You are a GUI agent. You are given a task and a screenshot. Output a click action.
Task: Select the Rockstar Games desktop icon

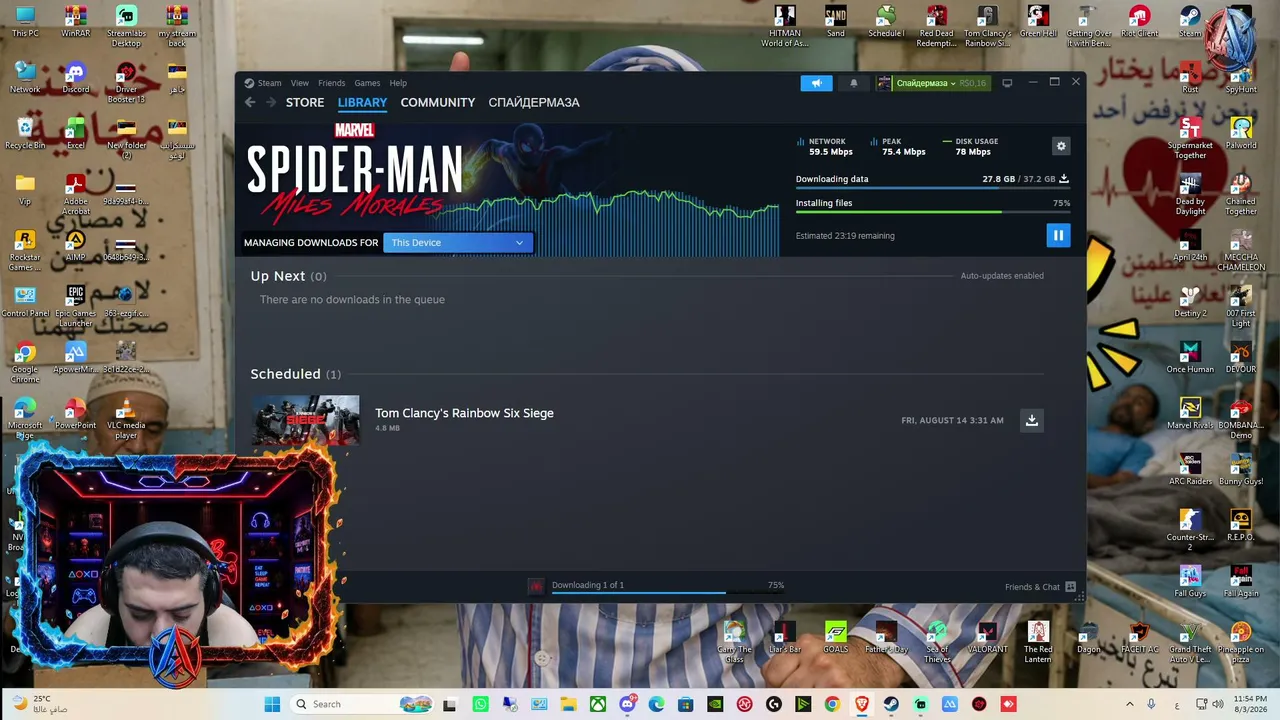(25, 251)
